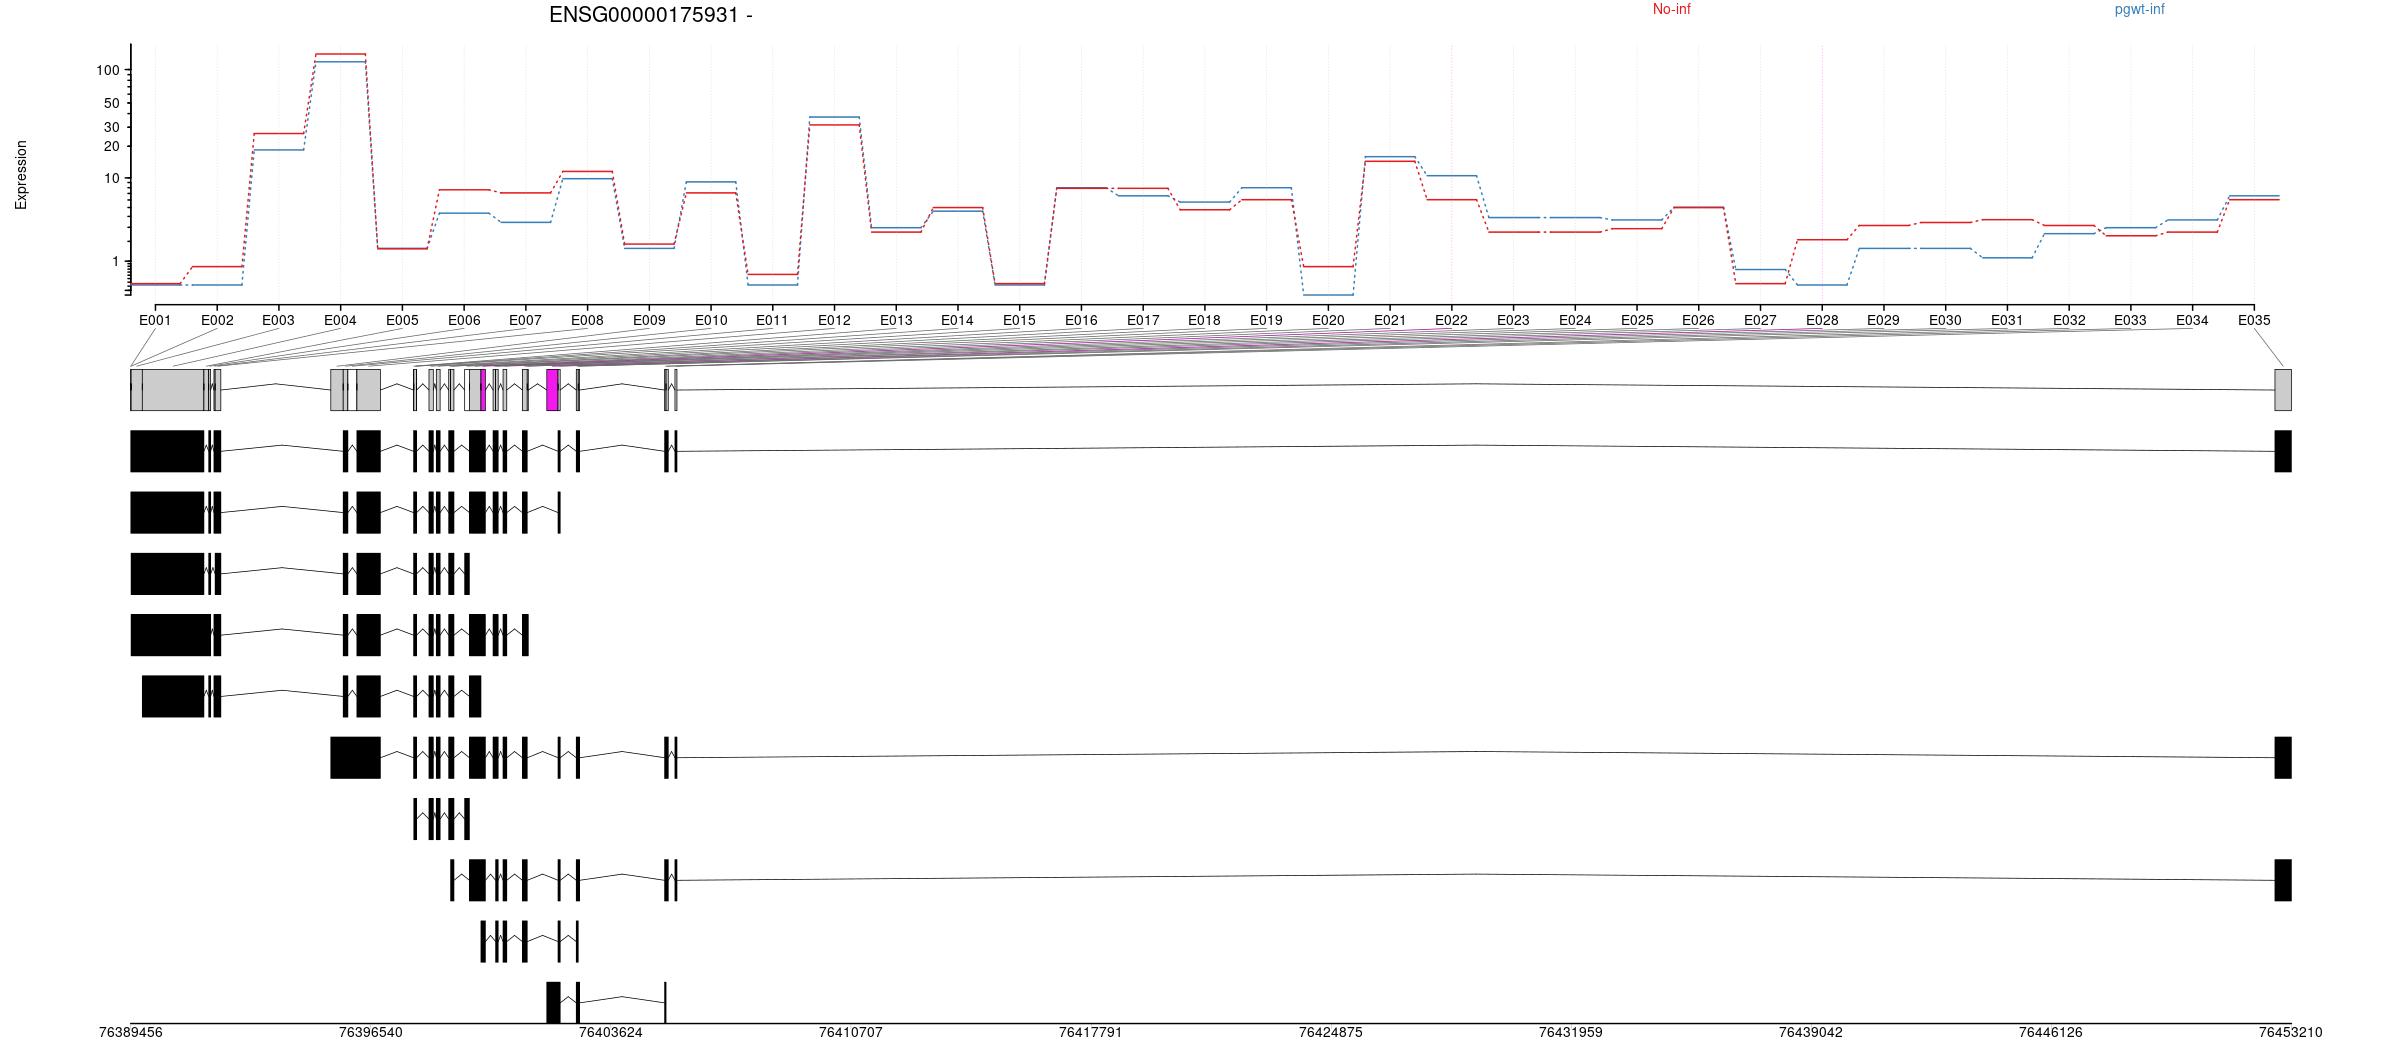
Task: Click the E010 exon label
Action: 711,320
